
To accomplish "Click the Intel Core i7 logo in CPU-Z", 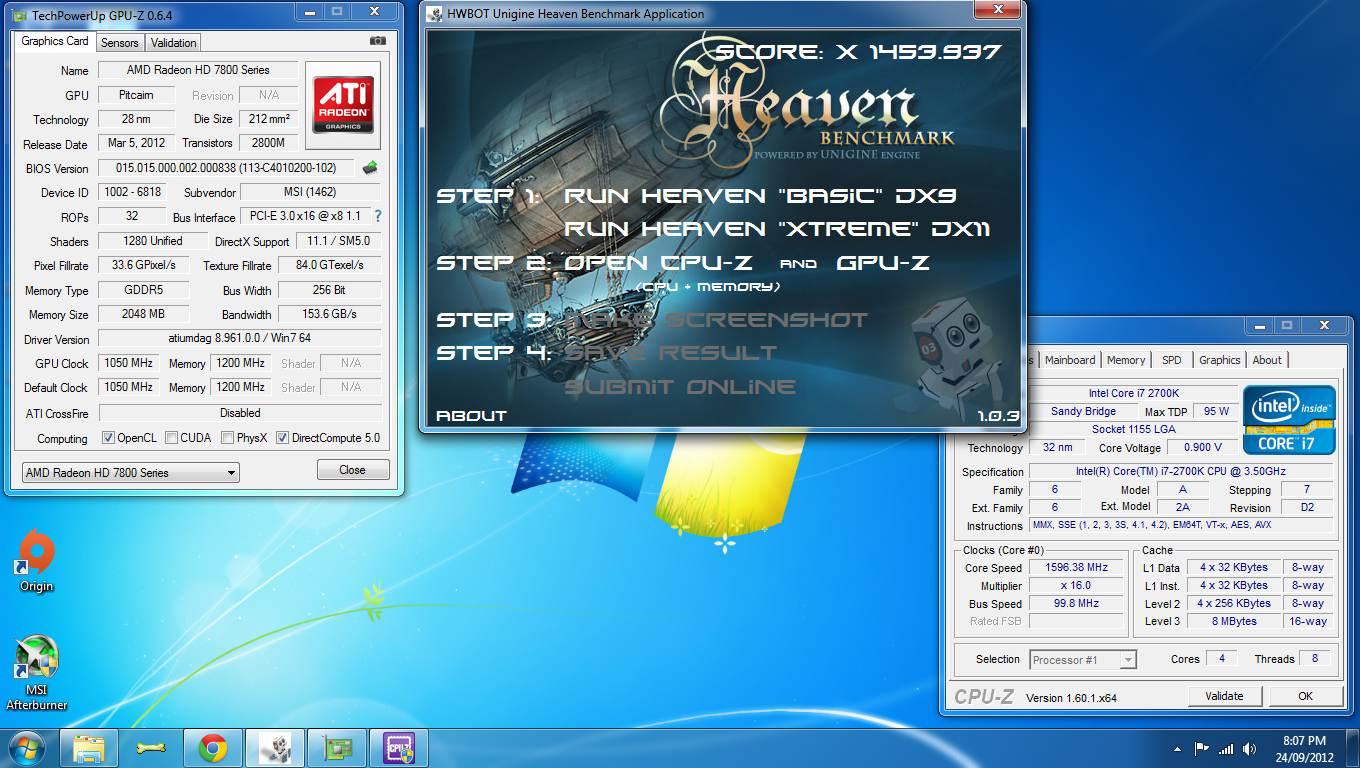I will click(x=1289, y=419).
